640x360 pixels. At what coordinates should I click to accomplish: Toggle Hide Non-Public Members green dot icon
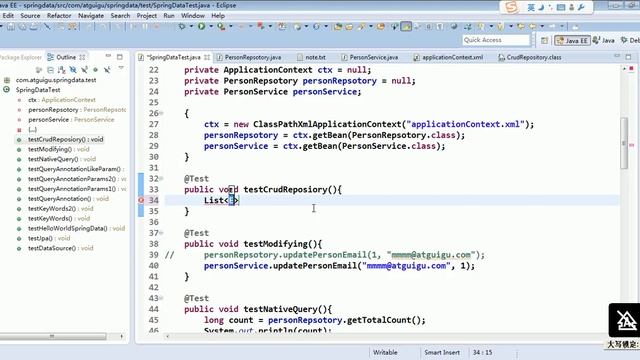click(96, 70)
